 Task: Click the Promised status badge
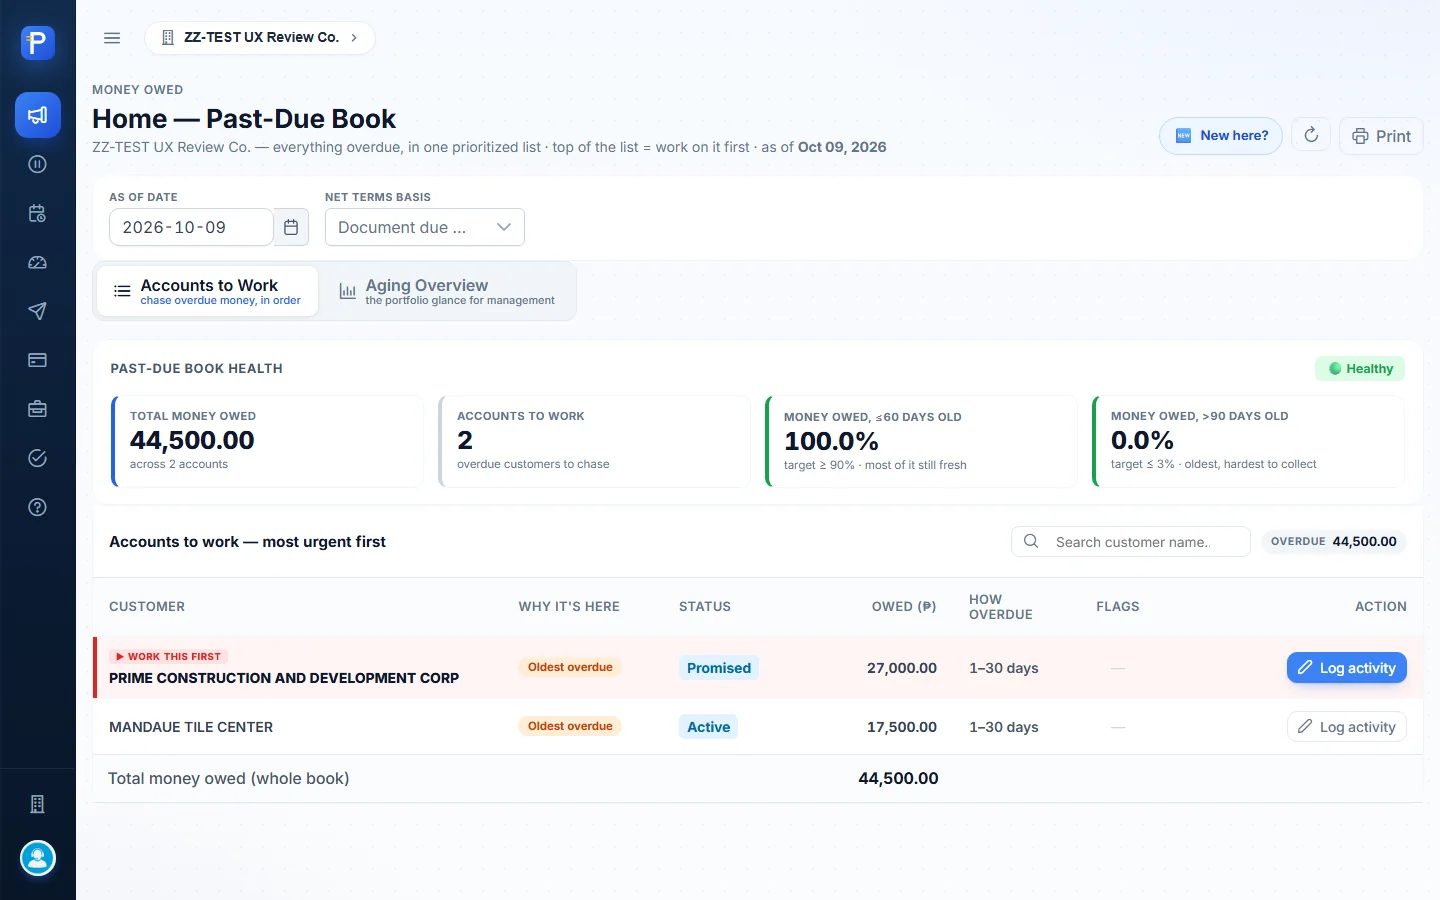tap(719, 668)
